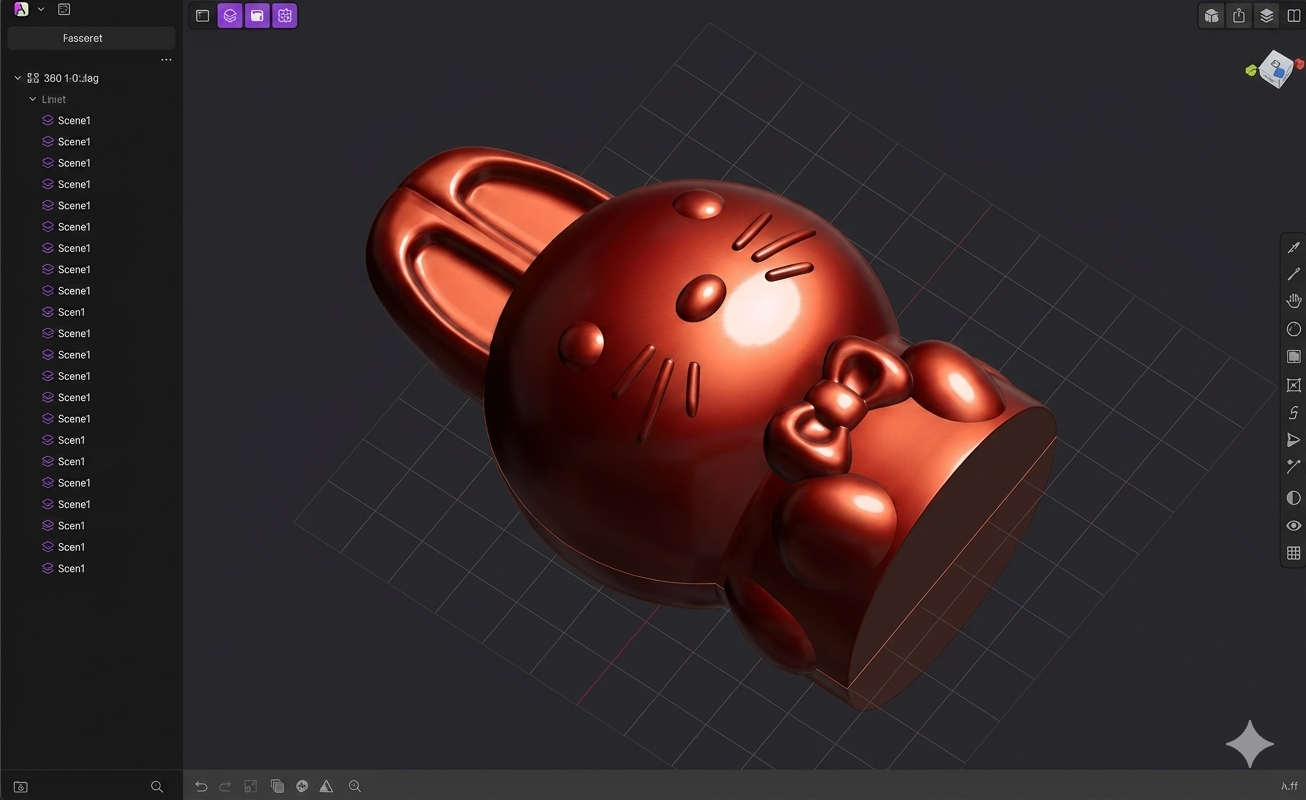The image size is (1306, 800).
Task: Toggle the split-view panel icon
Action: [1294, 15]
